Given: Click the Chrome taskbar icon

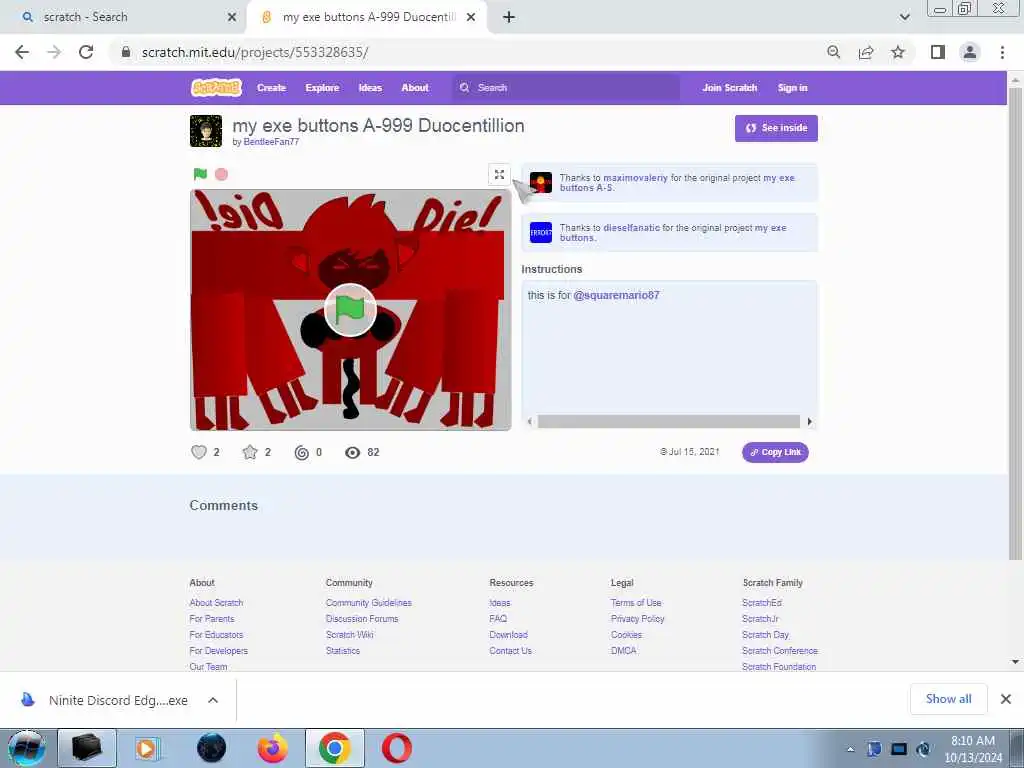Looking at the screenshot, I should [334, 748].
